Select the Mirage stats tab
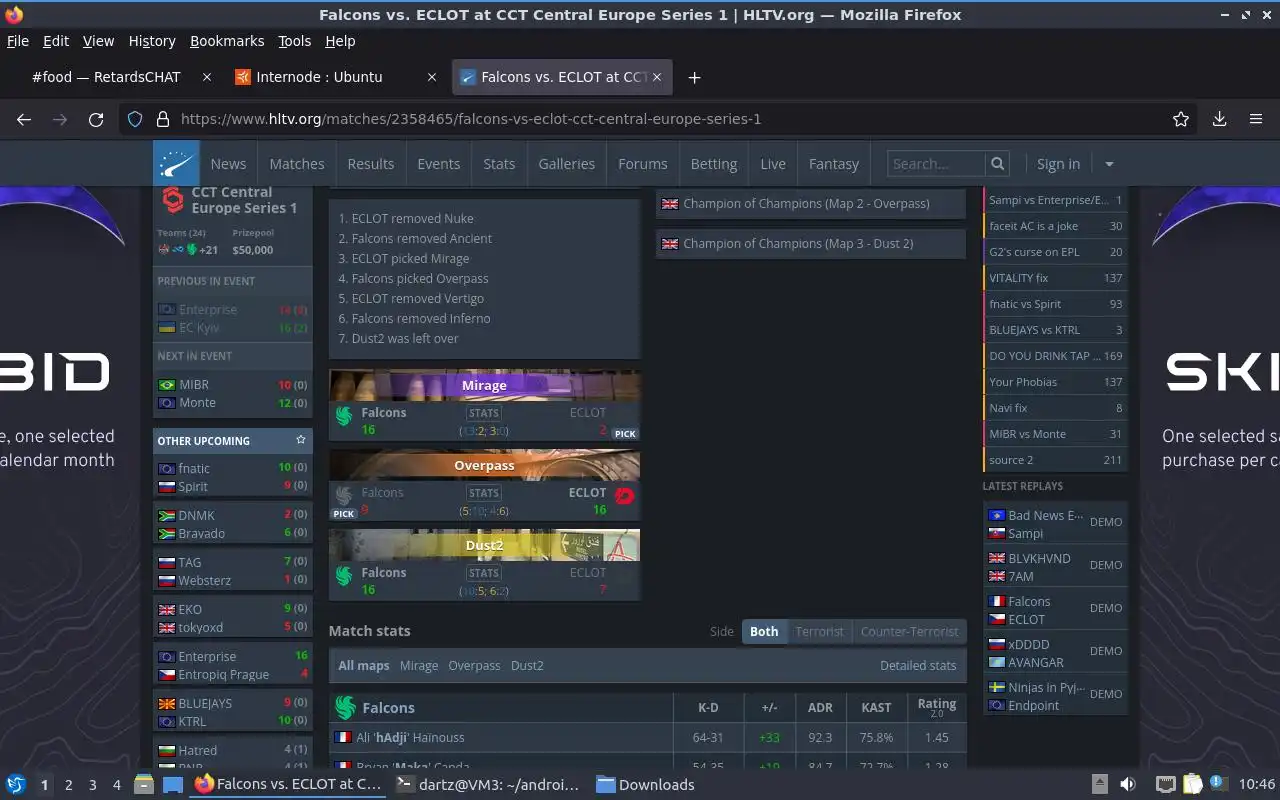1280x800 pixels. 419,665
